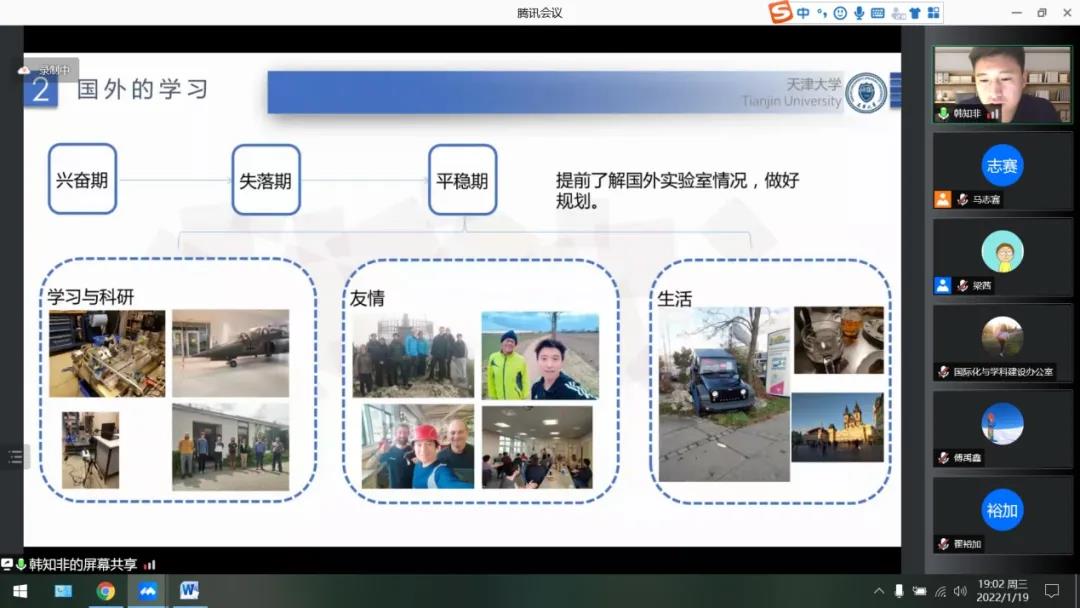This screenshot has width=1080, height=608.
Task: Show hidden system tray icons
Action: click(x=879, y=591)
